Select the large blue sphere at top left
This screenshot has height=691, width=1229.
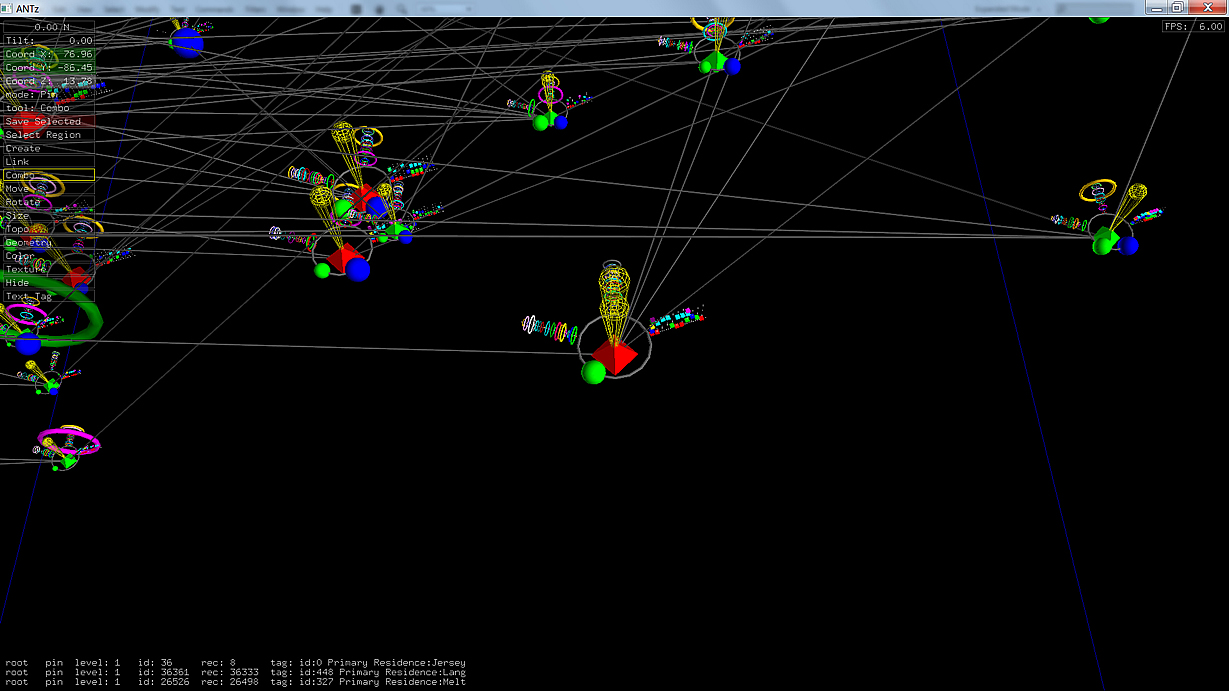tap(186, 42)
